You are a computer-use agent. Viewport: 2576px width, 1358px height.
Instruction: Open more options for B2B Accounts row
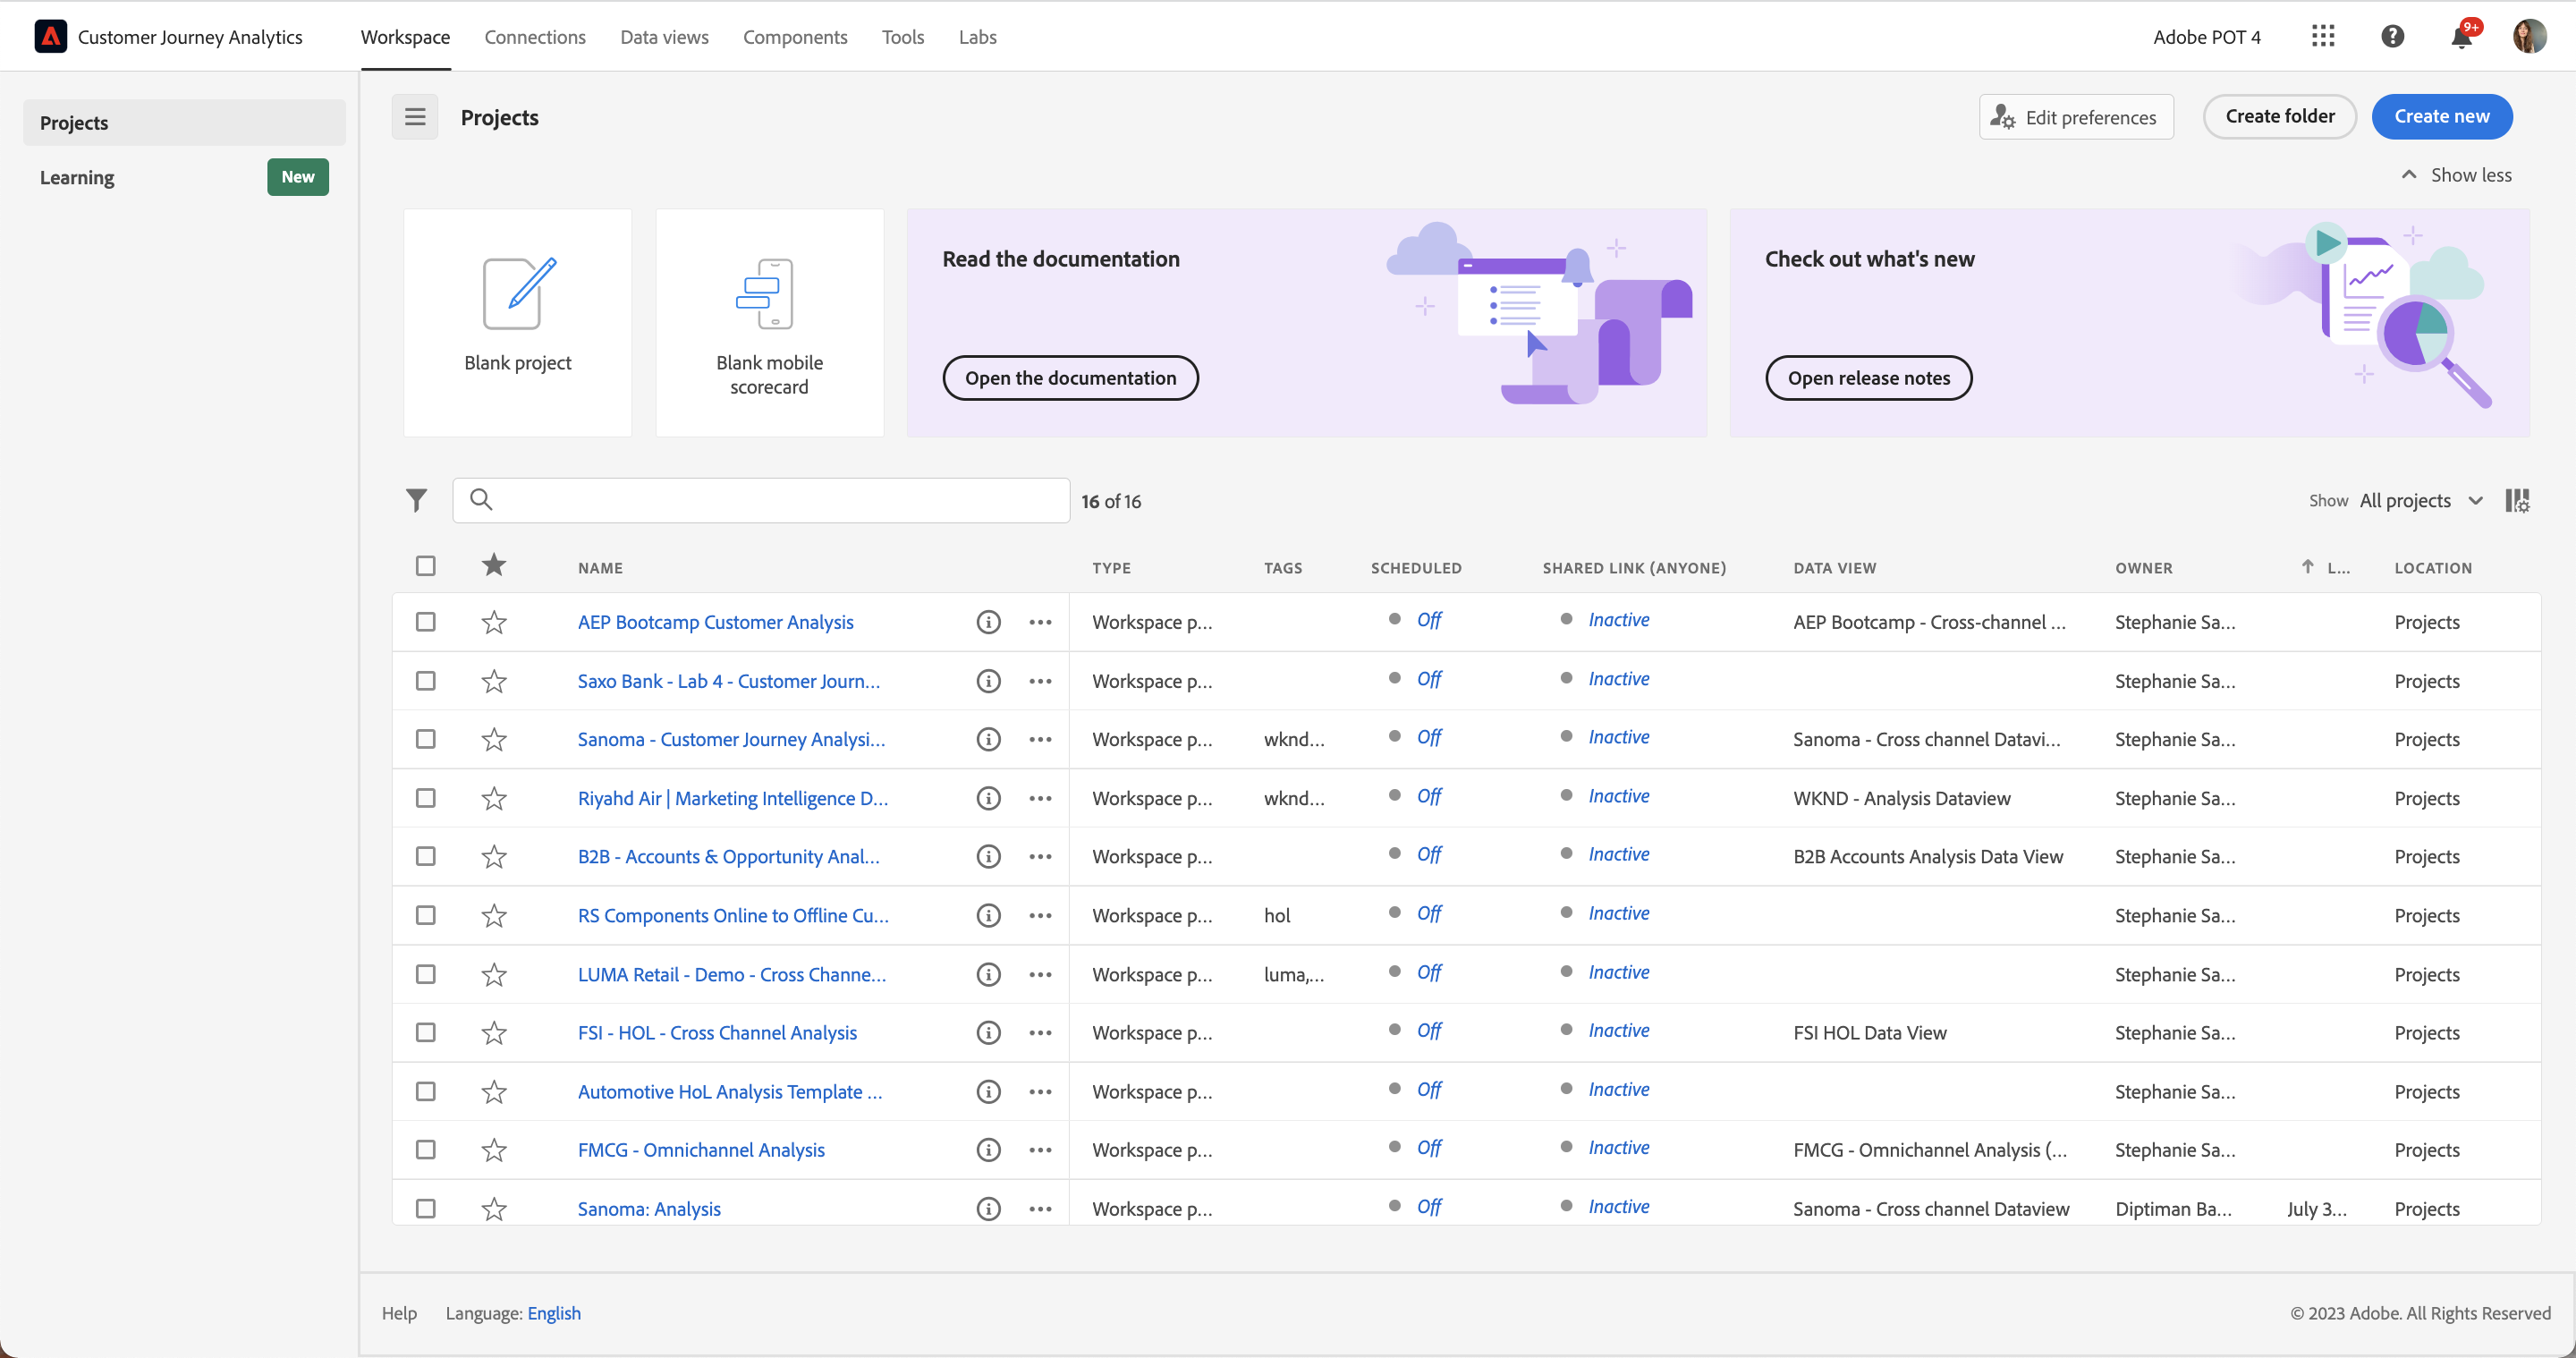(1040, 857)
